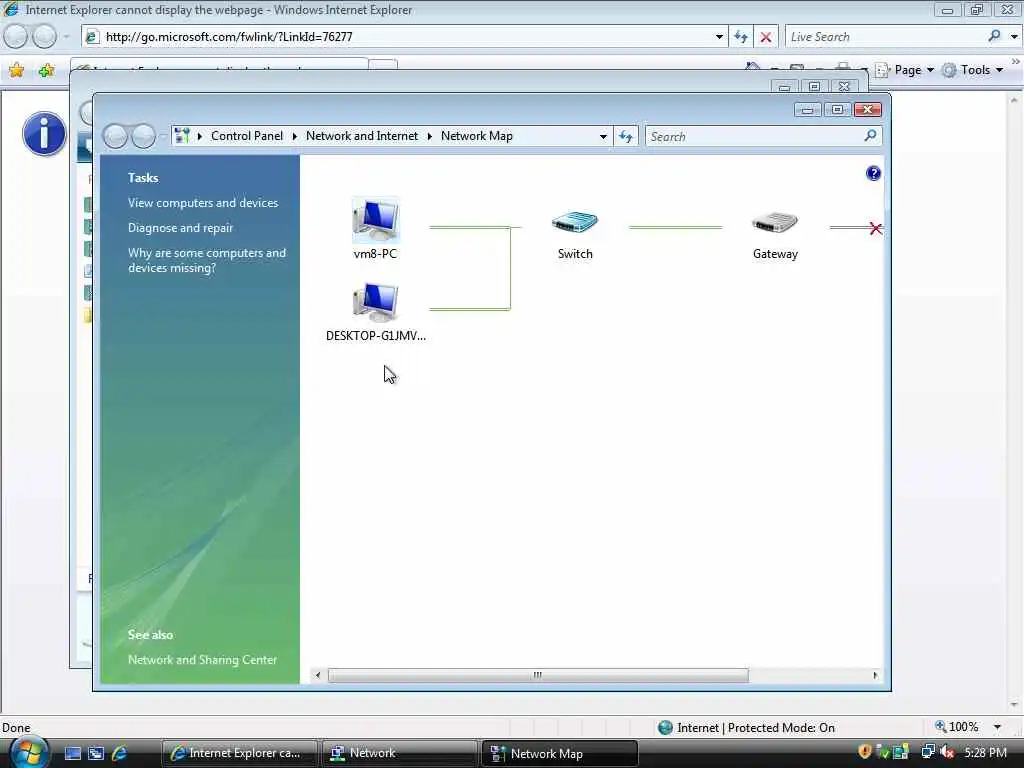
Task: Click the Windows Start orb
Action: (x=27, y=752)
